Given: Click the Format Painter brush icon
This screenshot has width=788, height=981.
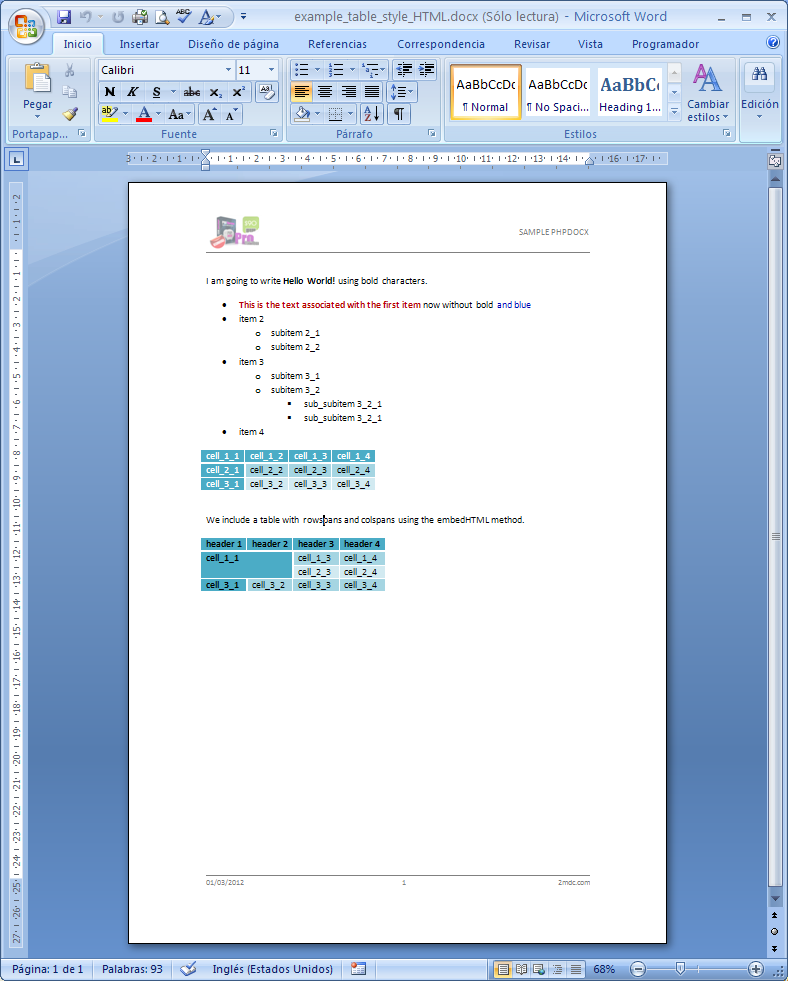Looking at the screenshot, I should click(70, 114).
